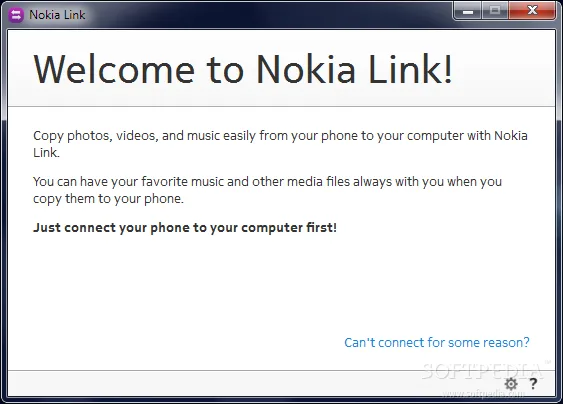Minimize the Nokia Link window
This screenshot has height=404, width=563.
coord(468,11)
